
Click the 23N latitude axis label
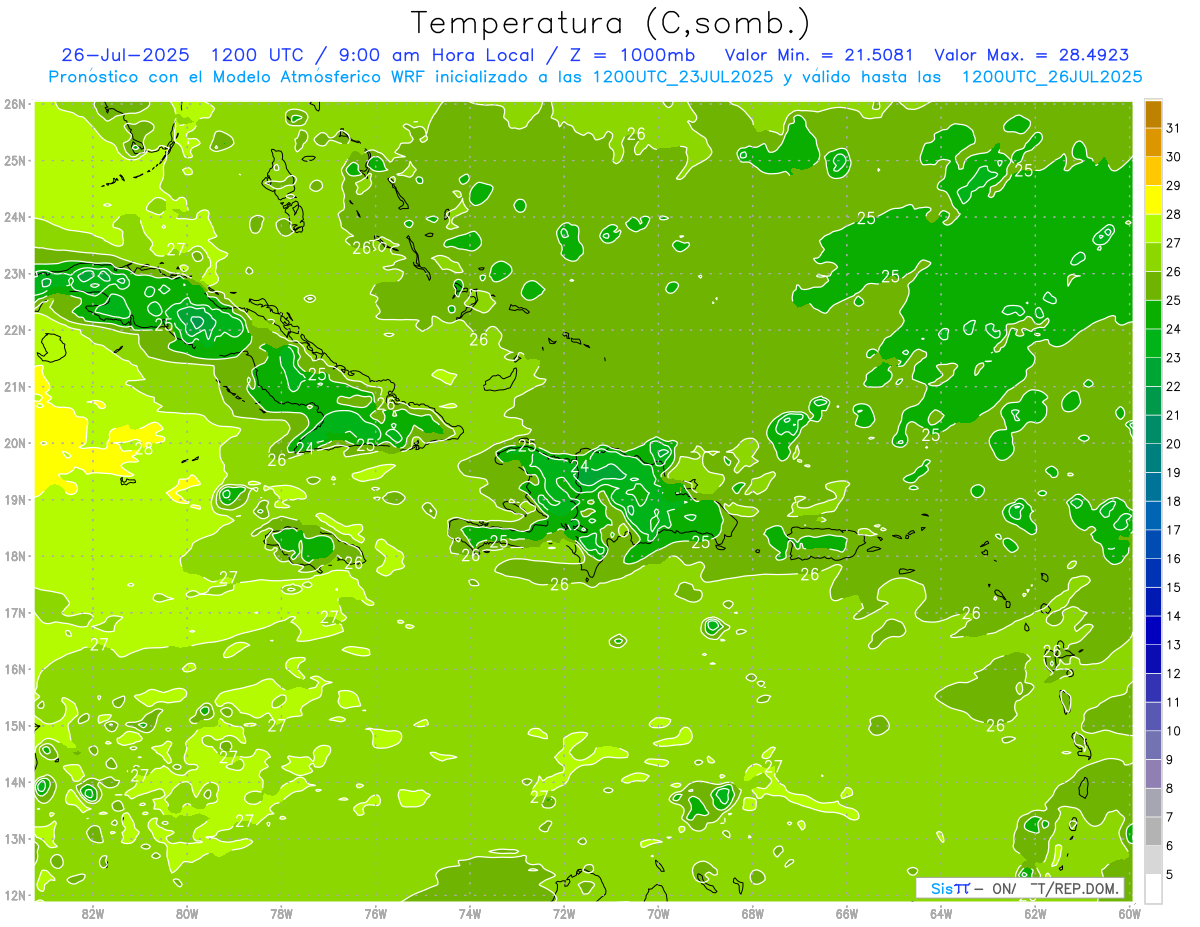[15, 273]
